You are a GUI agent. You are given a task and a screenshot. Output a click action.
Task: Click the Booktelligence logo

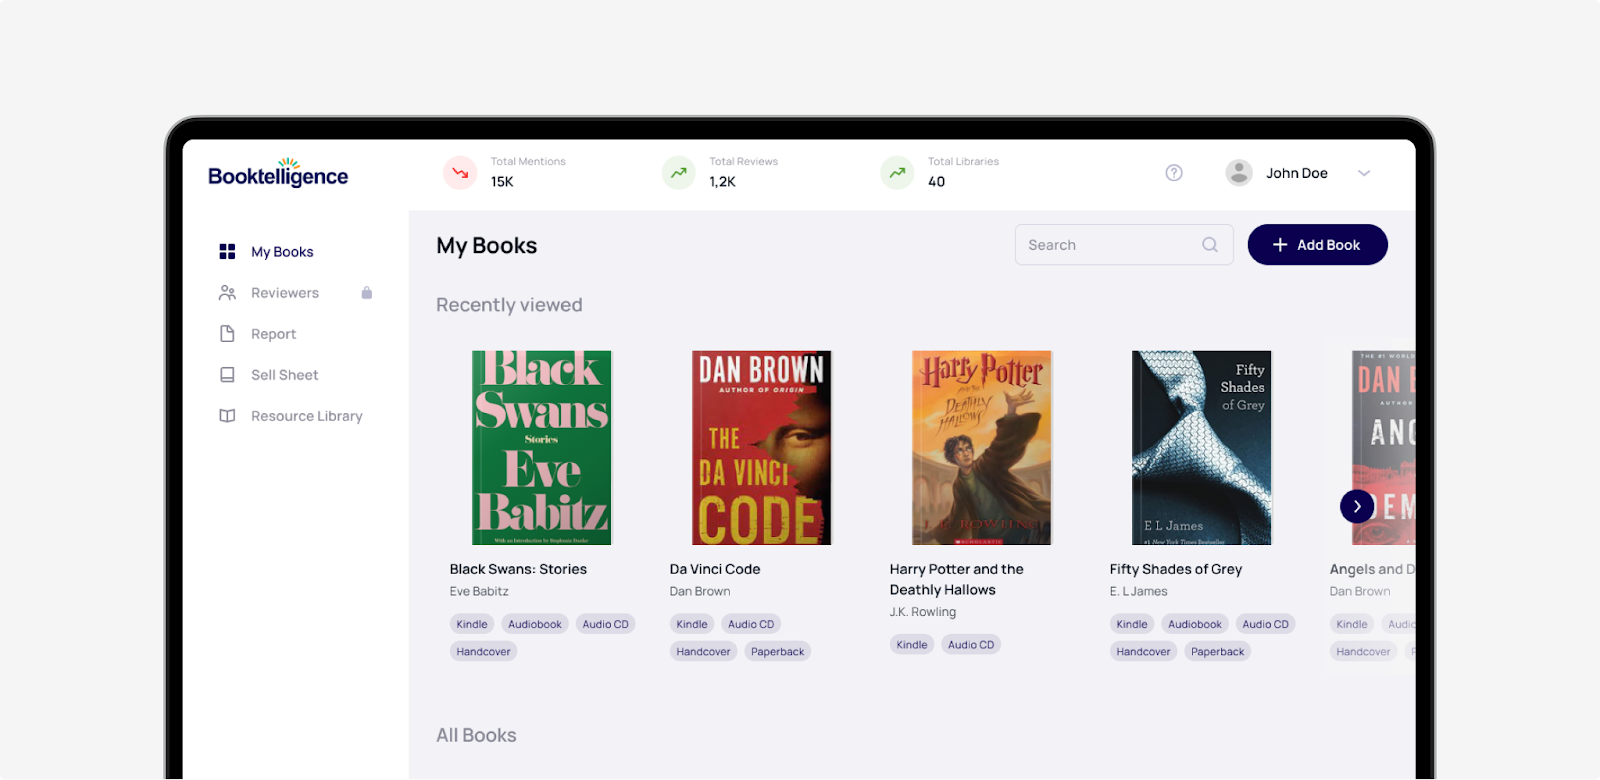coord(278,174)
